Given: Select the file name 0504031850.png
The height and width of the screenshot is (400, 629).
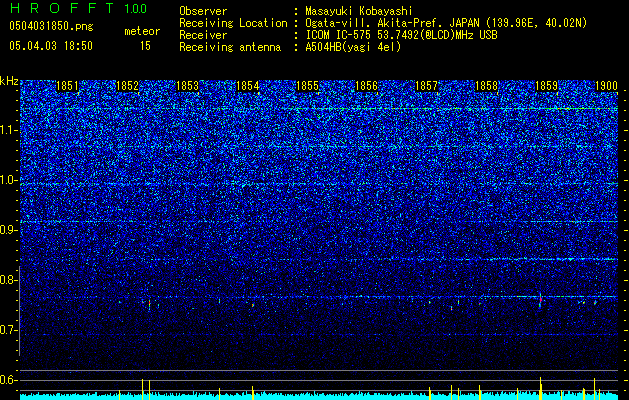Looking at the screenshot, I should 51,26.
